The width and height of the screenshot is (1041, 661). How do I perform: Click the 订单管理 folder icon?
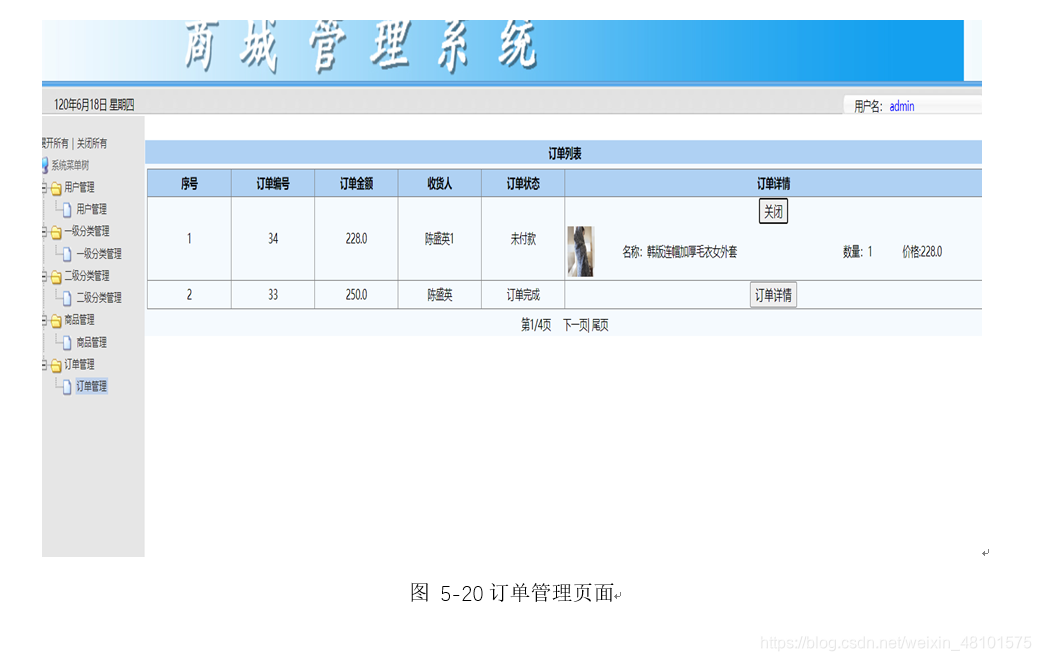(x=54, y=363)
